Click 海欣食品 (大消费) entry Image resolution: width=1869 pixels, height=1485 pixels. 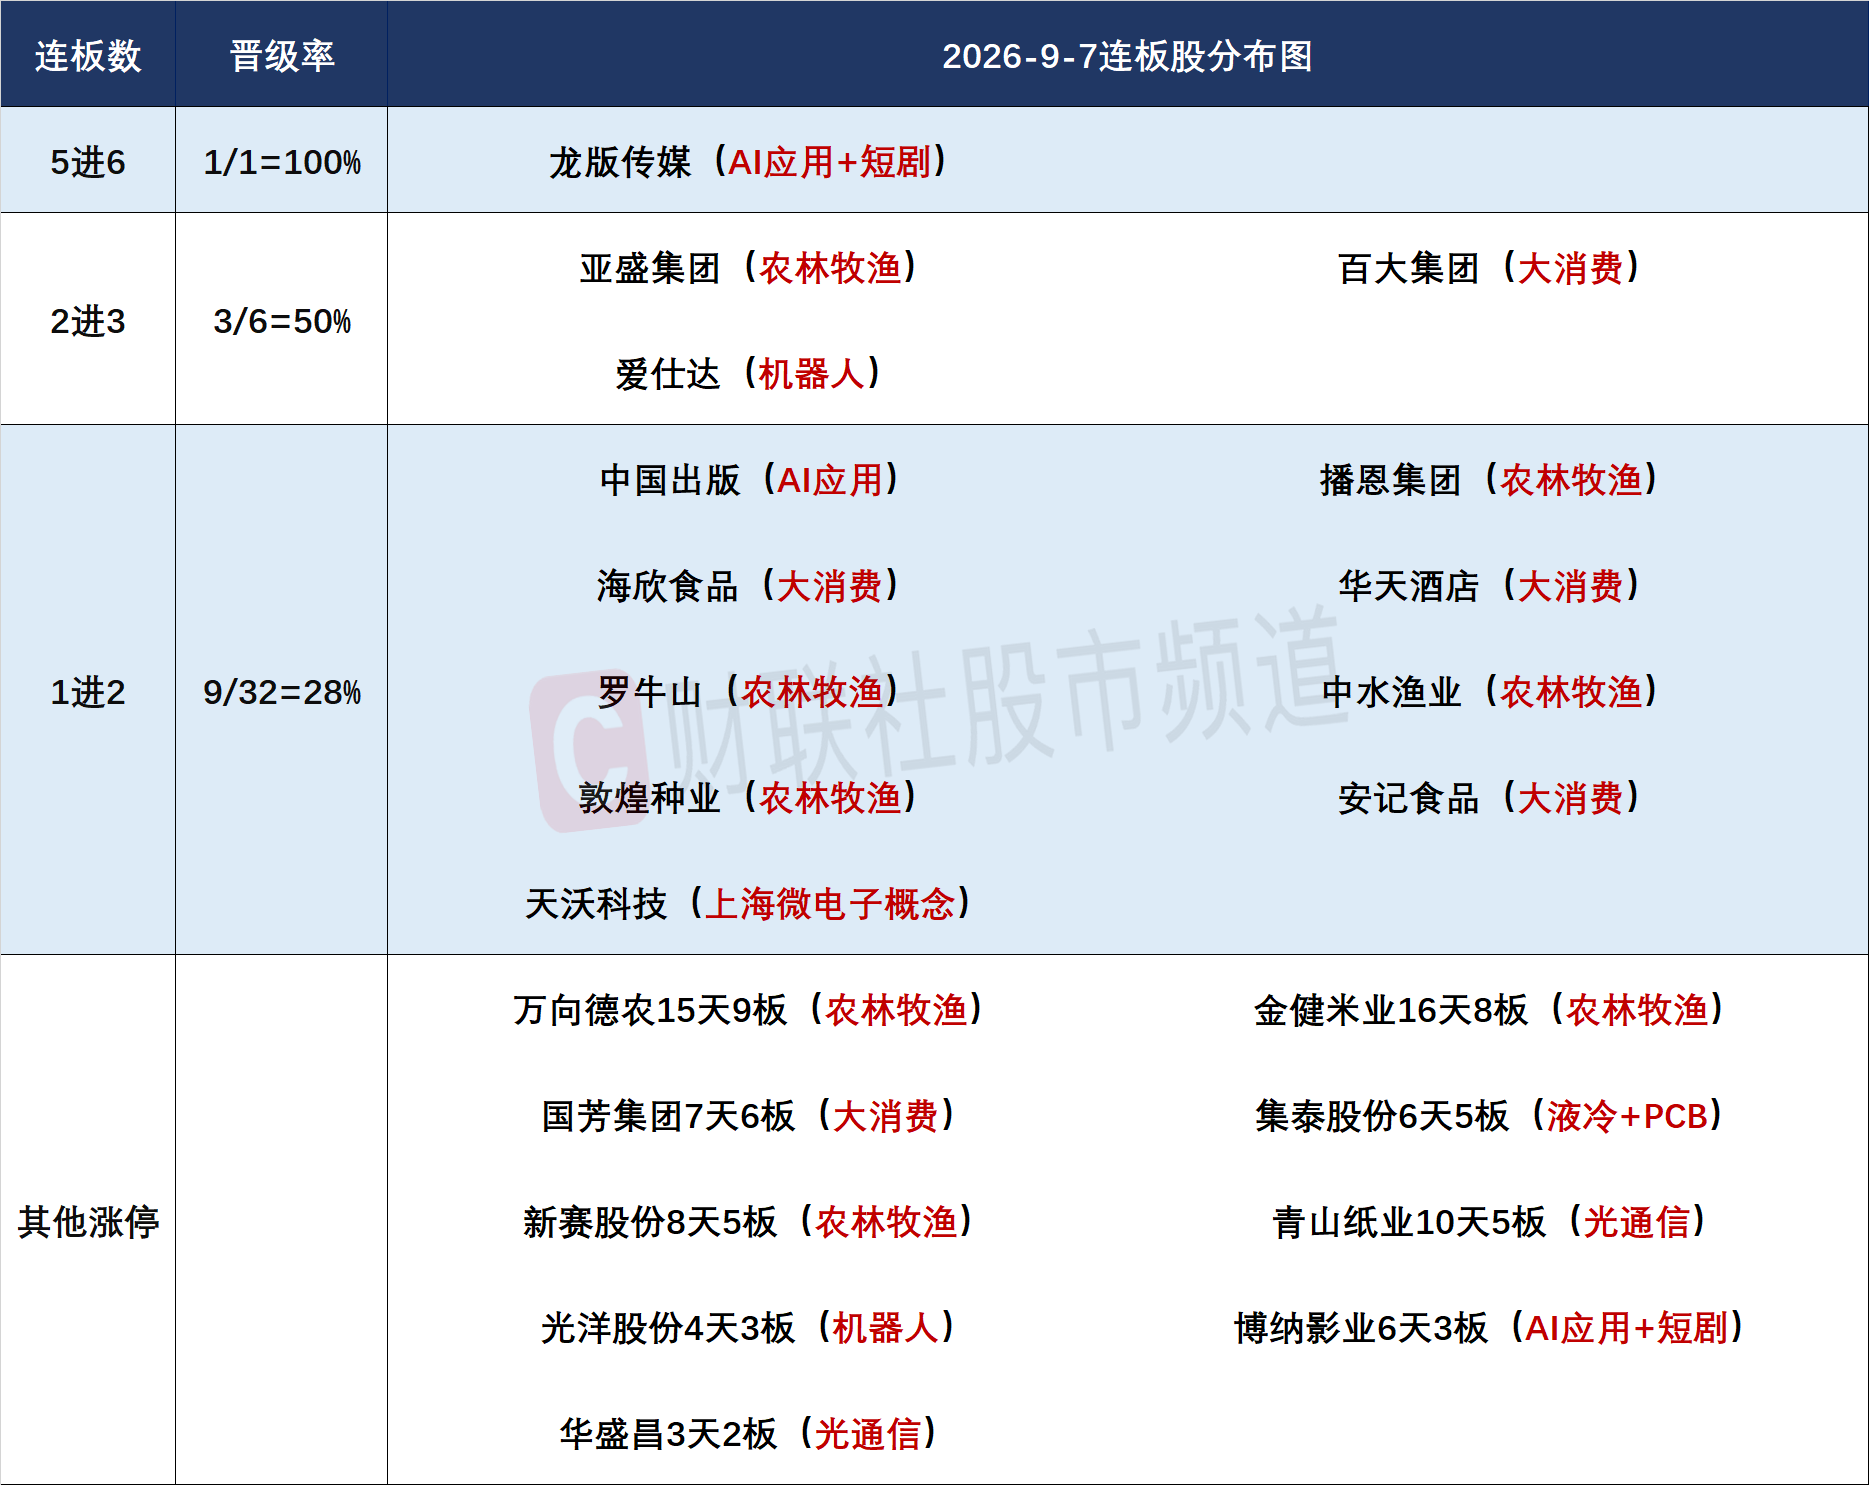[x=747, y=585]
